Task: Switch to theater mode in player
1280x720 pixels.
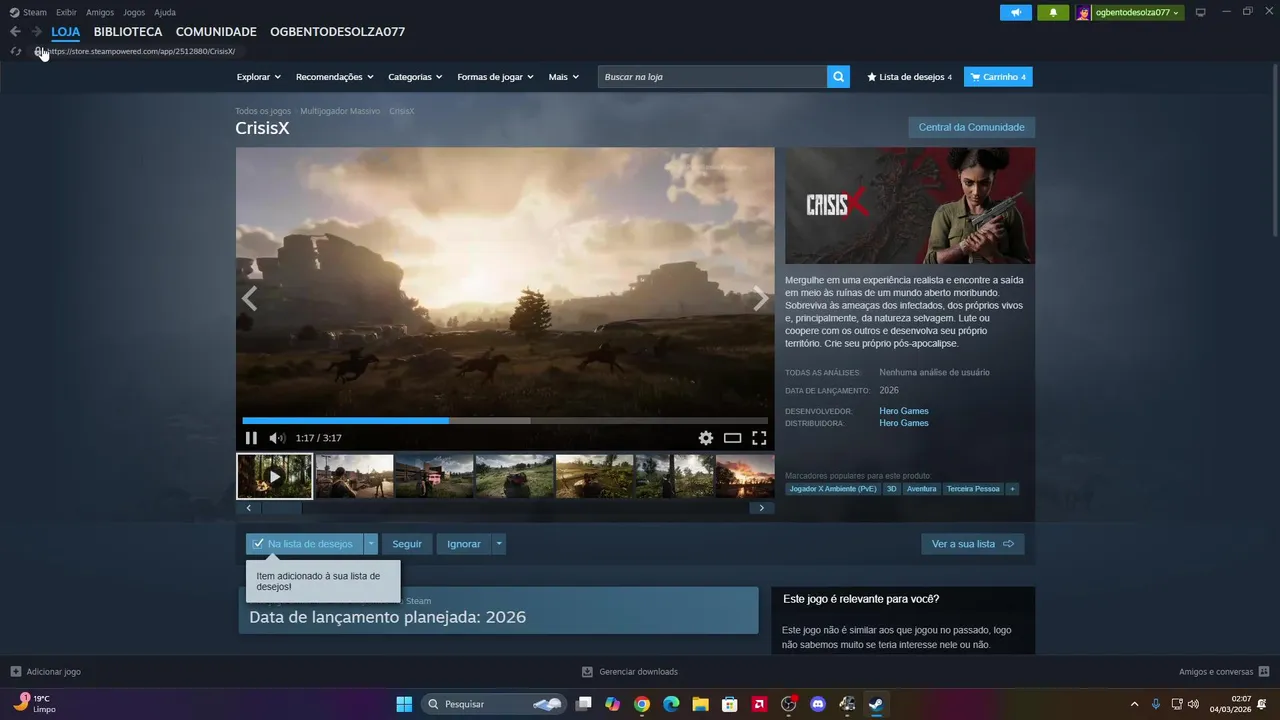Action: (x=732, y=438)
